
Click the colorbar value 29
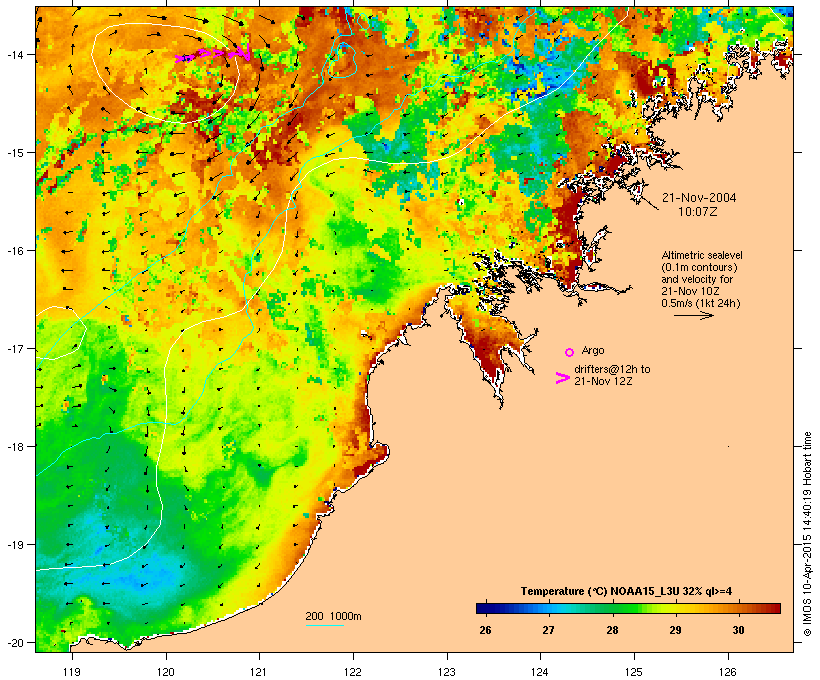(x=675, y=630)
